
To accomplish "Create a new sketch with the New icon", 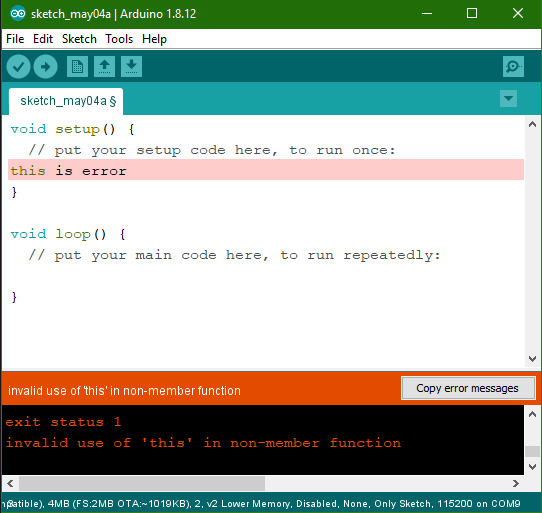I will click(77, 66).
